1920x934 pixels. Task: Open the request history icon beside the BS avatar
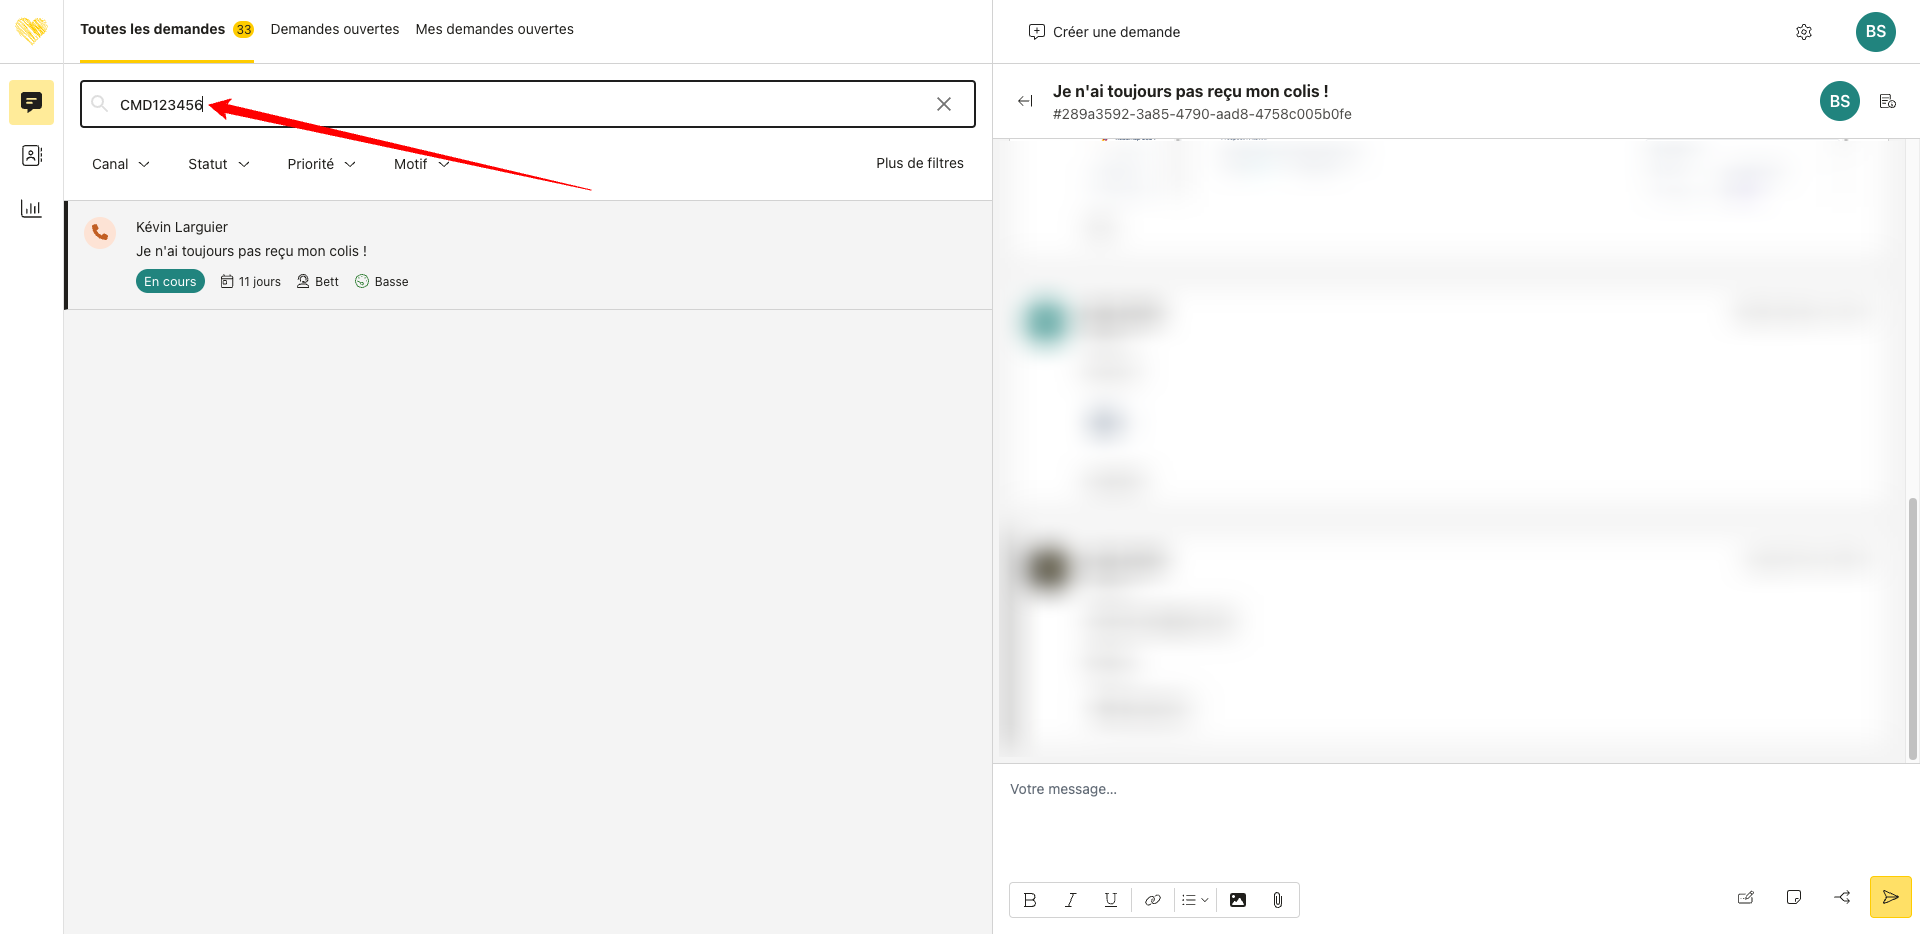coord(1887,101)
